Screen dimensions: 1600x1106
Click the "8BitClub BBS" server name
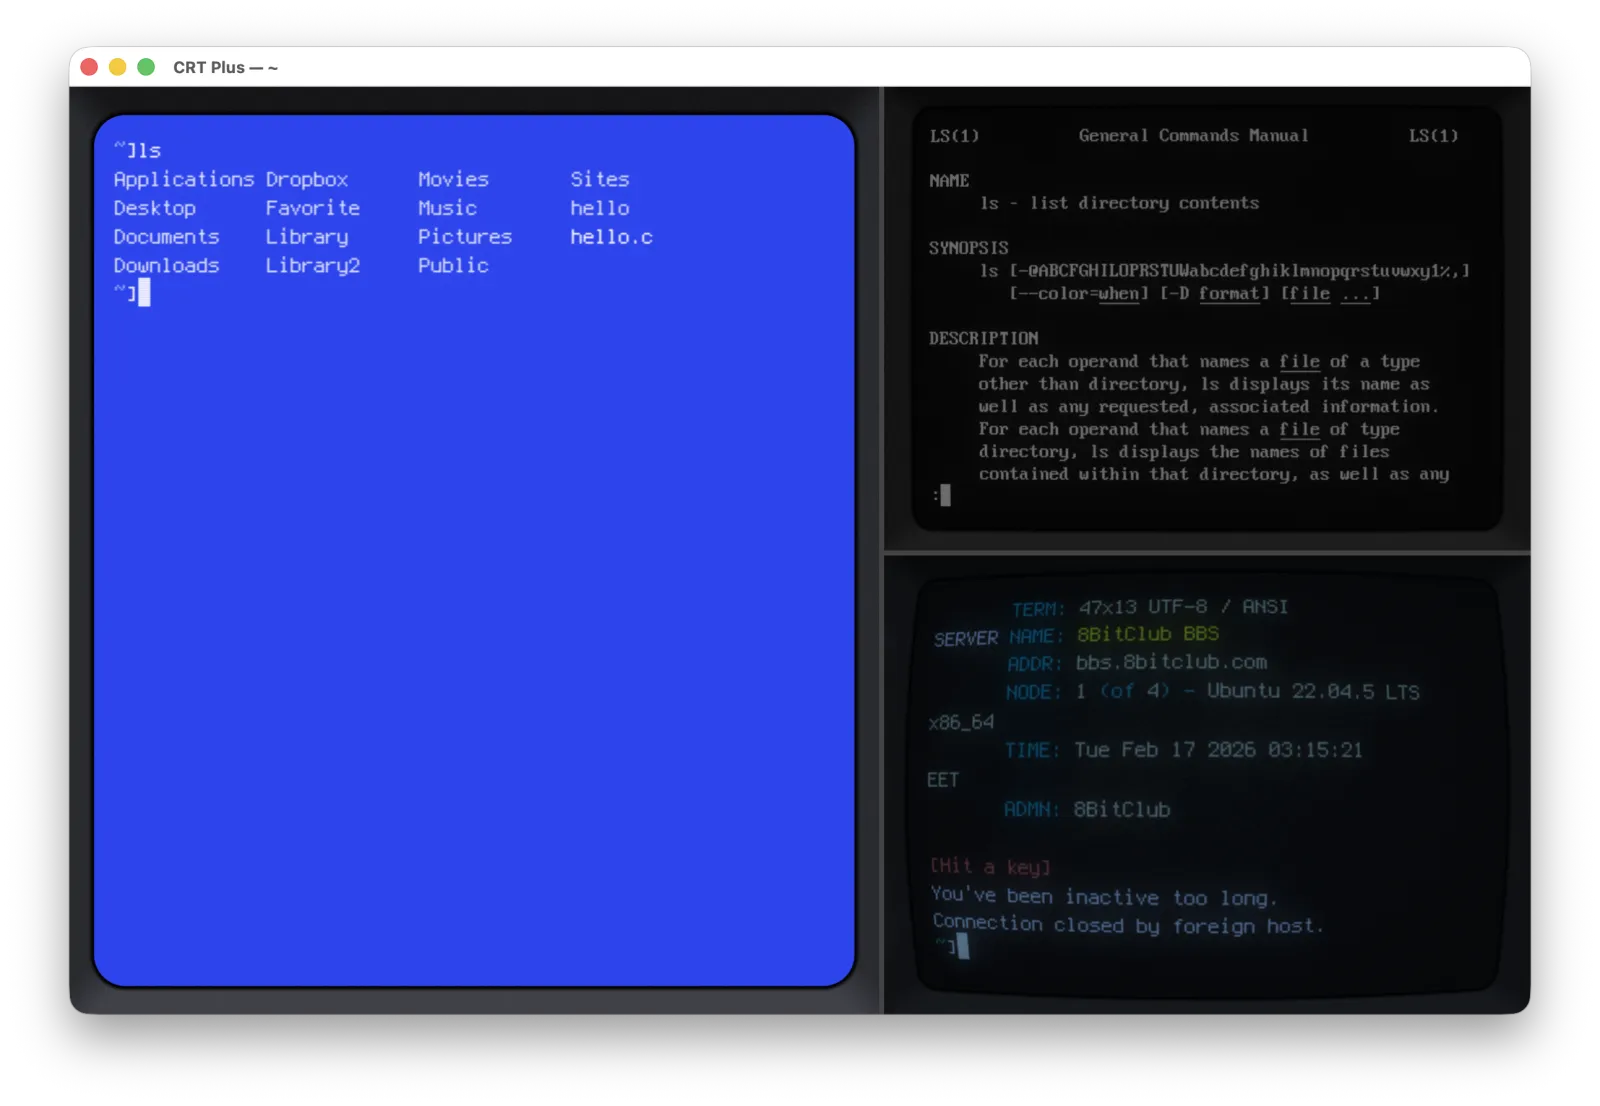click(x=1147, y=634)
